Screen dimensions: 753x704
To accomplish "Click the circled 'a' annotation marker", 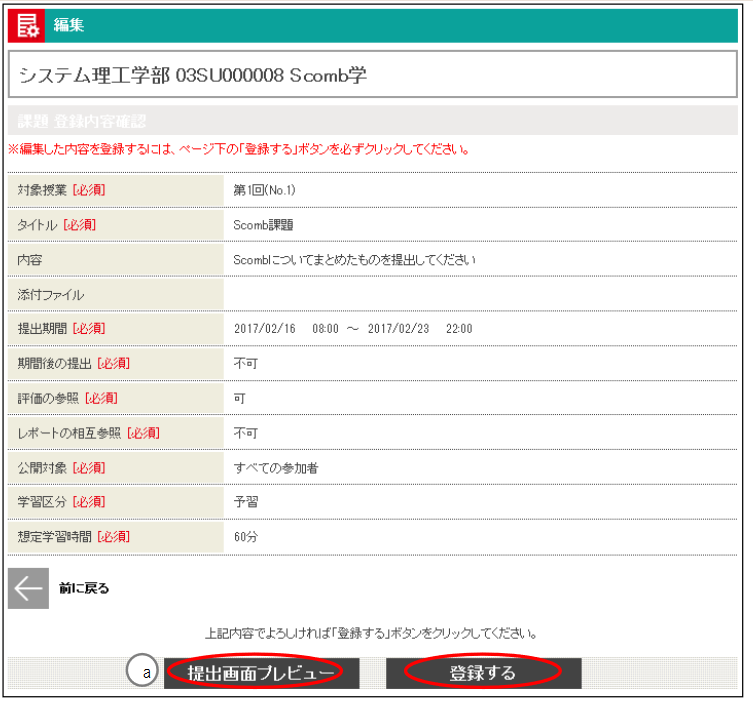I will click(147, 673).
